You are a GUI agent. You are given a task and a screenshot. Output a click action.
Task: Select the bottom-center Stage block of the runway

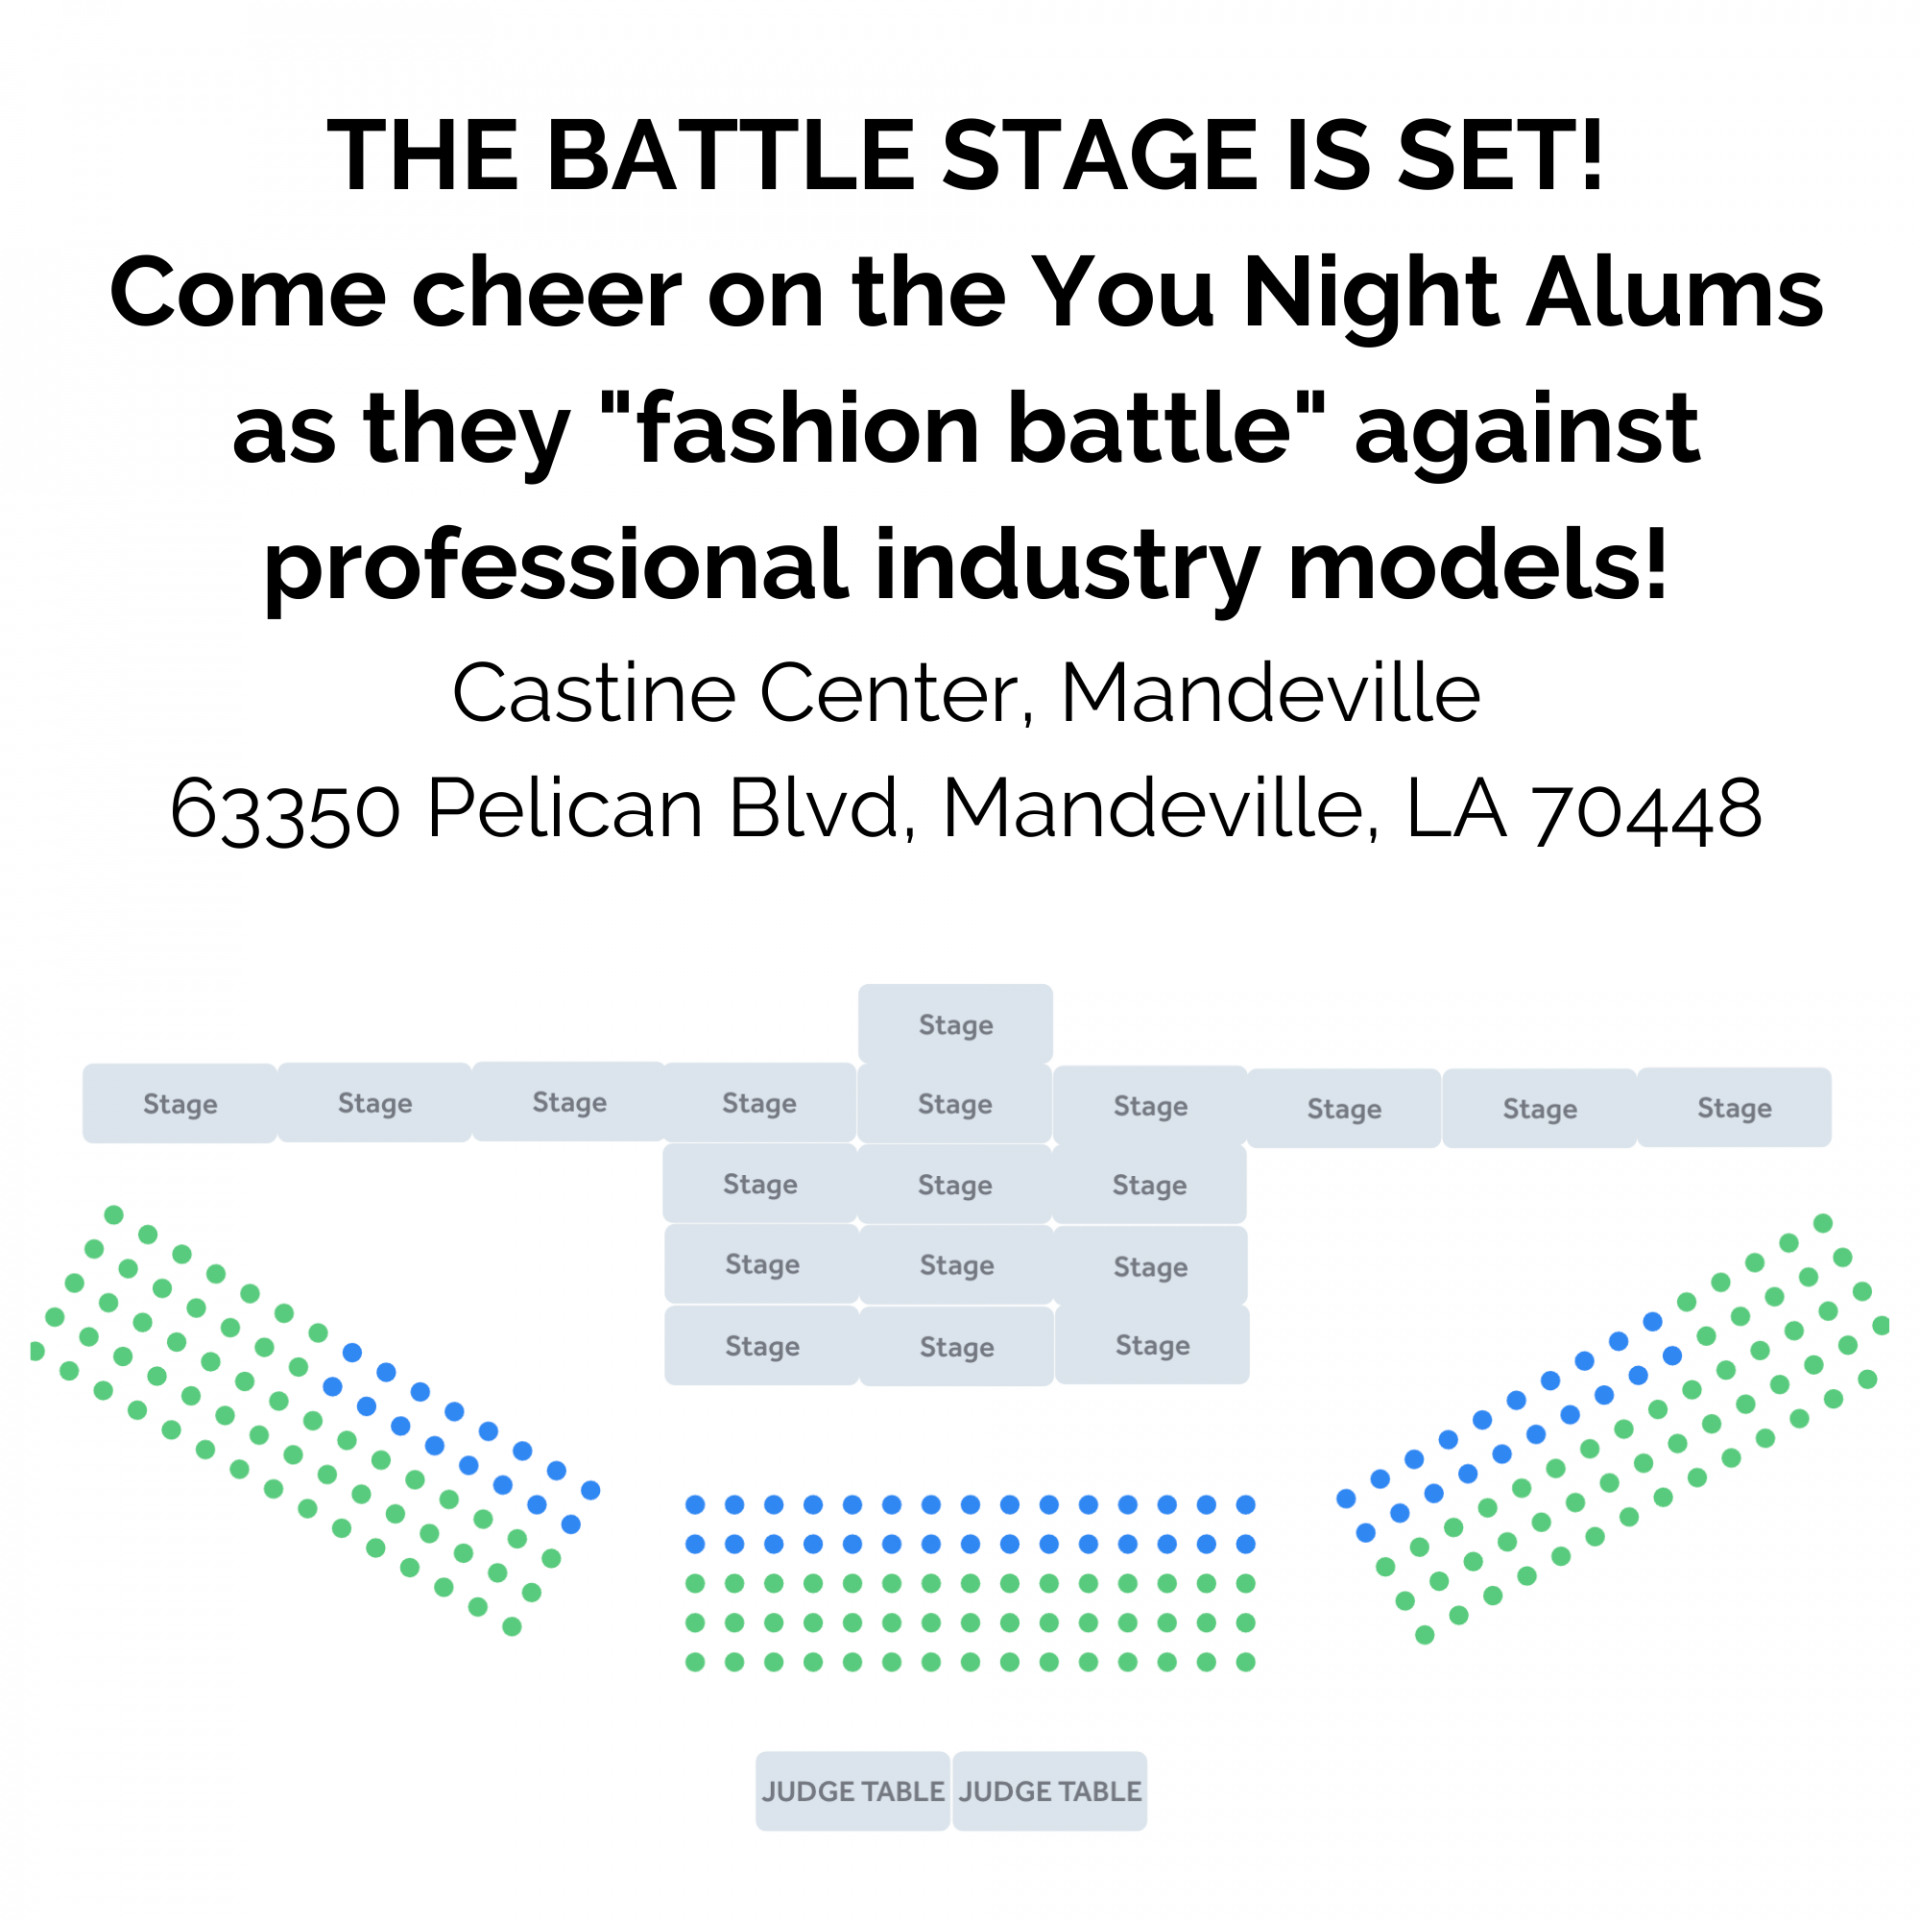click(x=956, y=1346)
